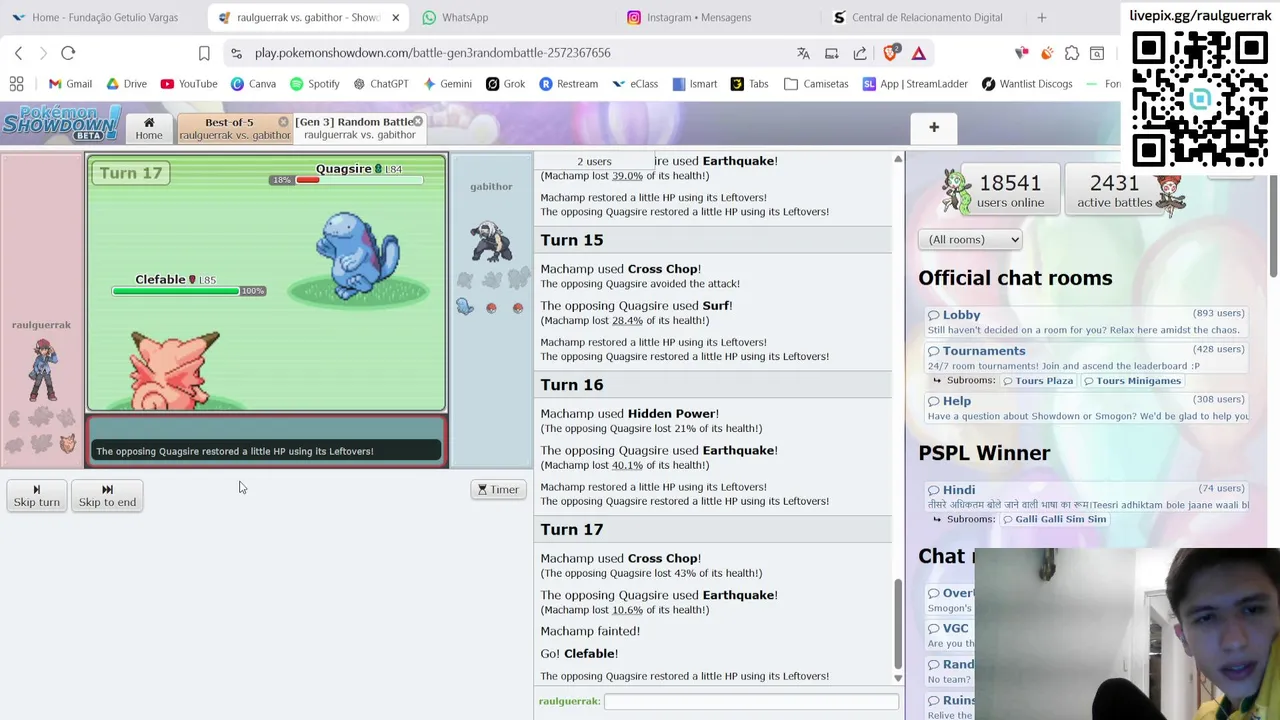Viewport: 1280px width, 720px height.
Task: Click the battle log scrollbar up arrow
Action: [x=897, y=160]
